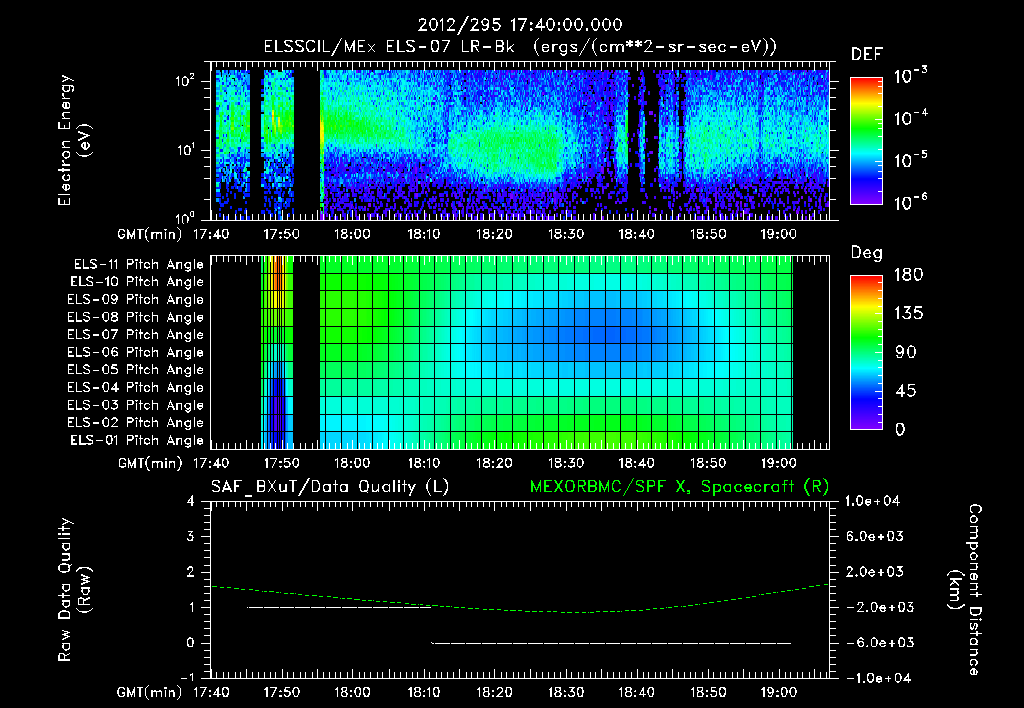Screen dimensions: 1024x708
Task: Click GMT(min) label under data quality panel
Action: click(150, 692)
